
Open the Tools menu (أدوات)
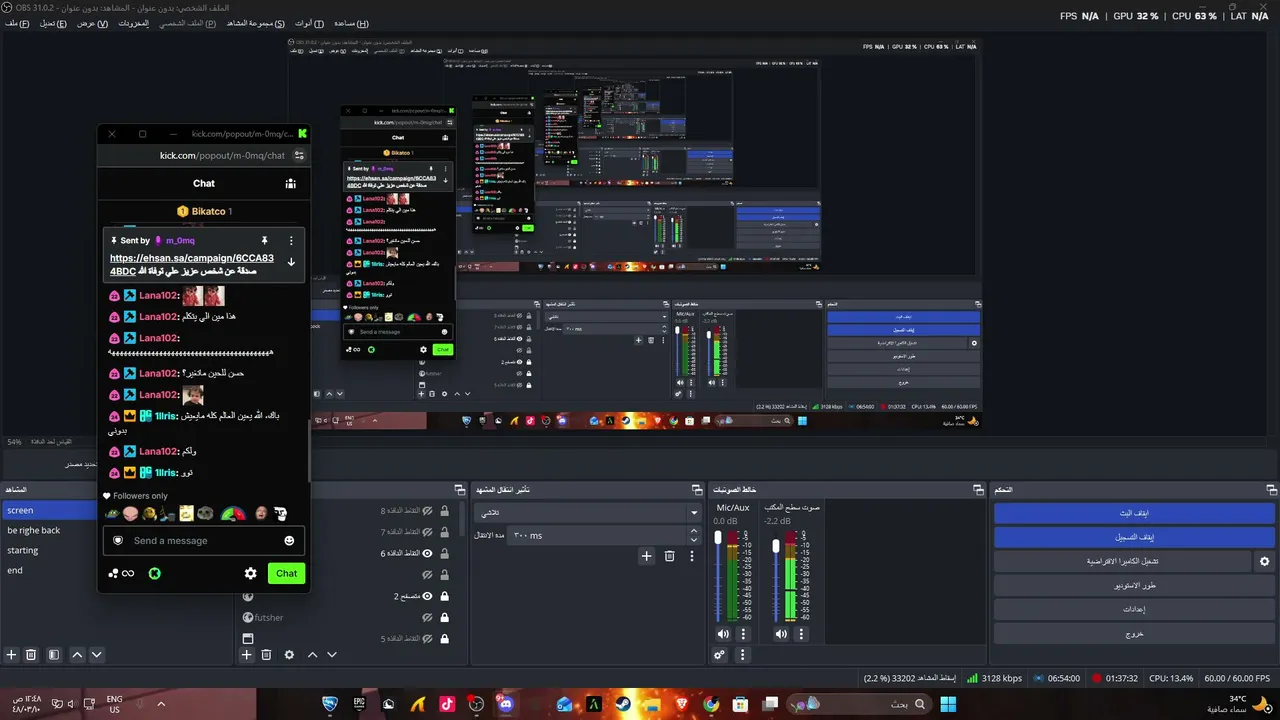[x=309, y=23]
